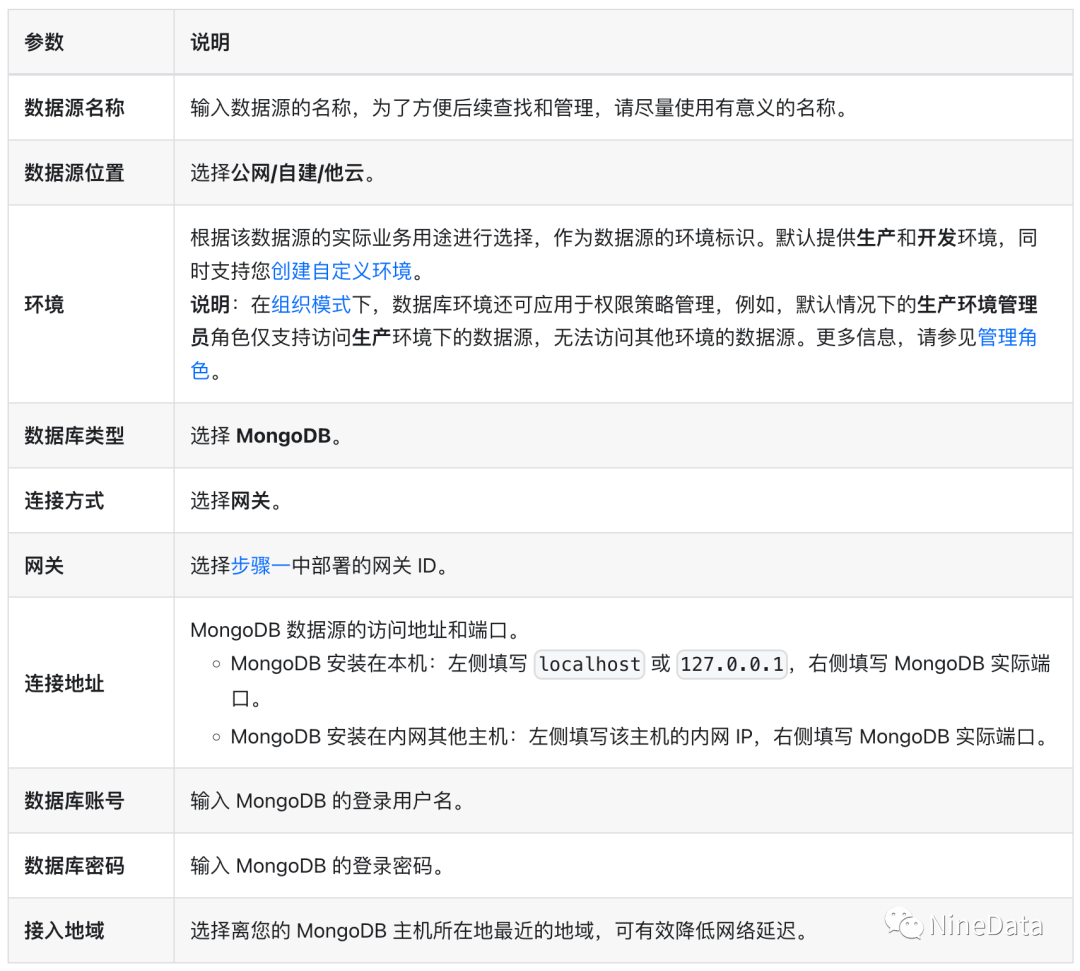Open the 创建自定义环境 link
Image resolution: width=1080 pixels, height=971 pixels.
pyautogui.click(x=341, y=271)
